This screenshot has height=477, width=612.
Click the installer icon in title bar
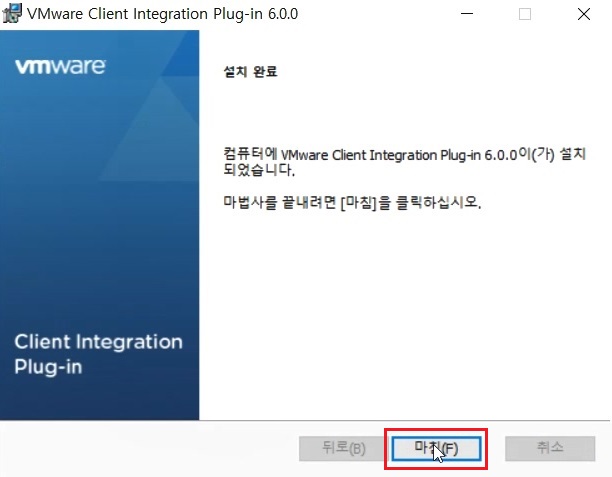(12, 14)
